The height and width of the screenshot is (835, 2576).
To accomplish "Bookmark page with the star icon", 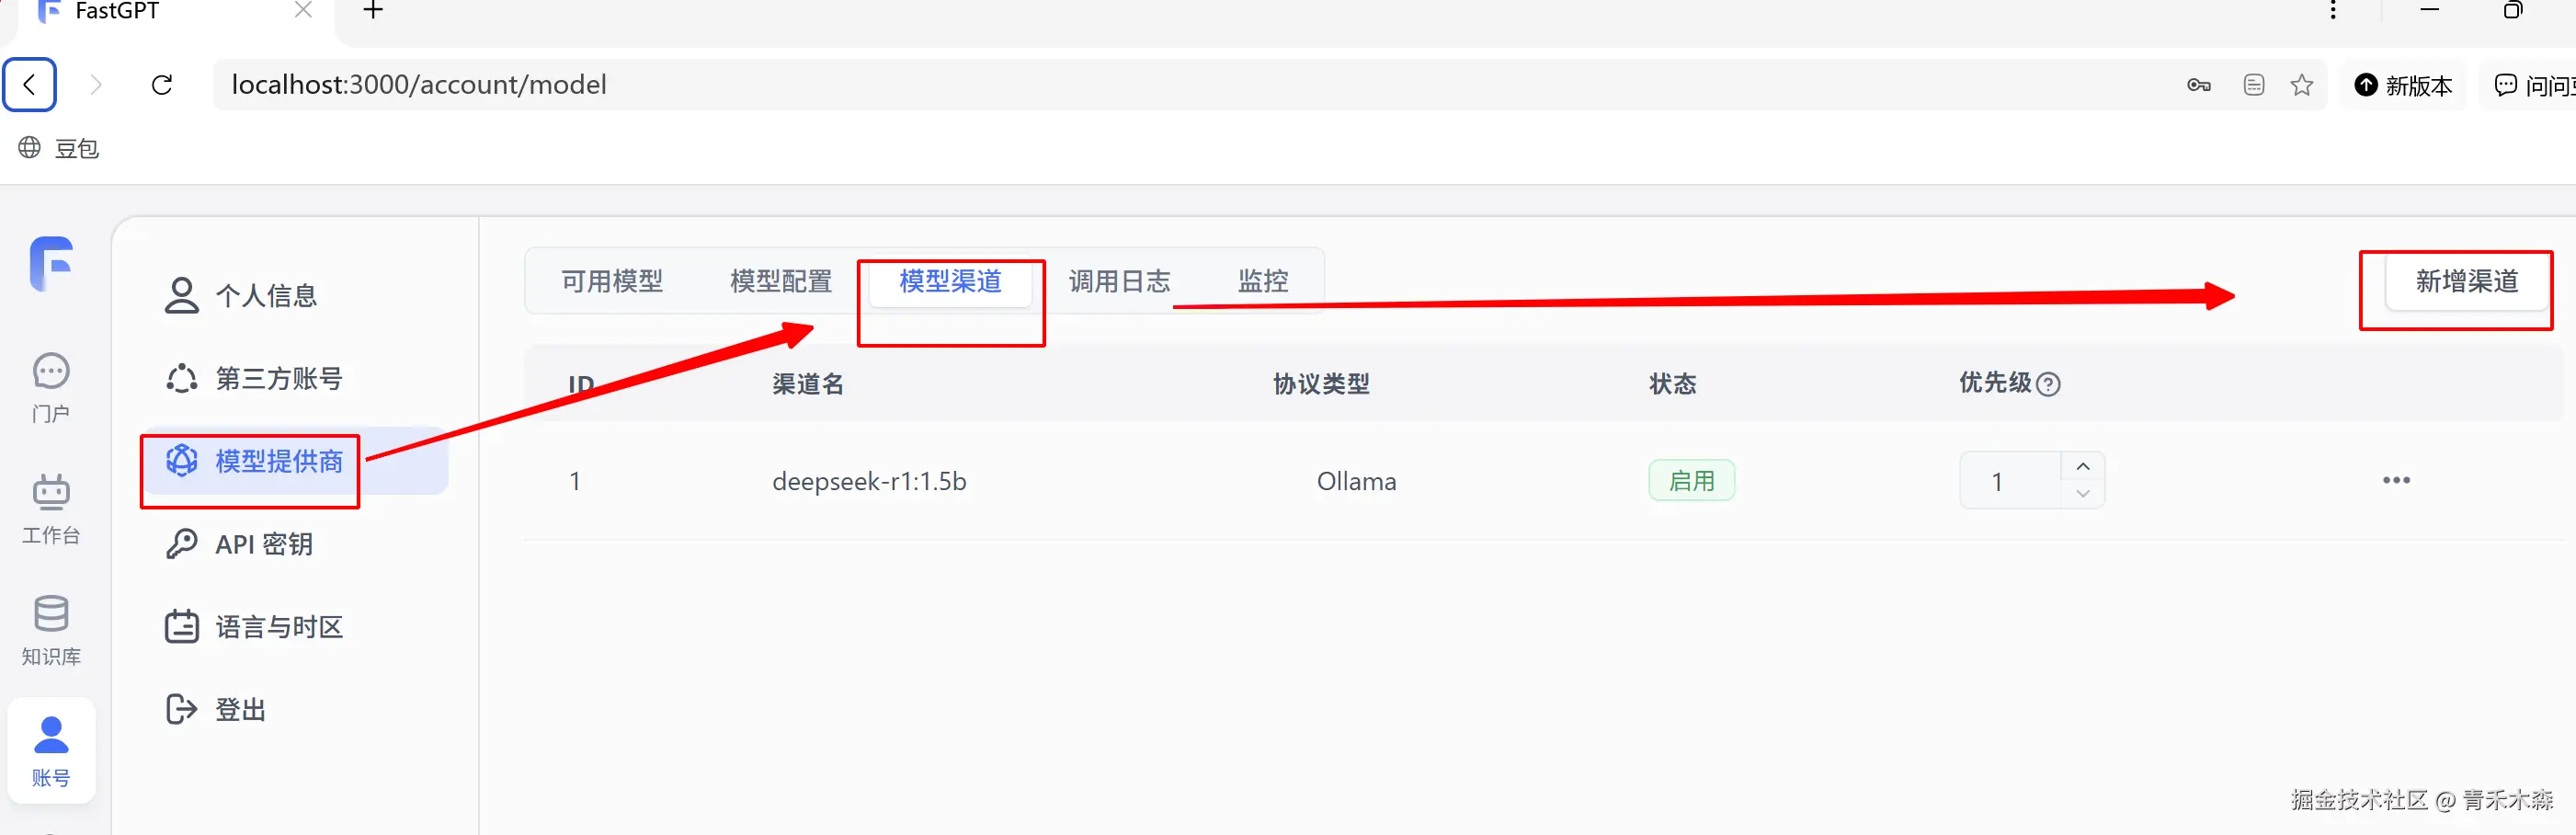I will pos(2301,85).
